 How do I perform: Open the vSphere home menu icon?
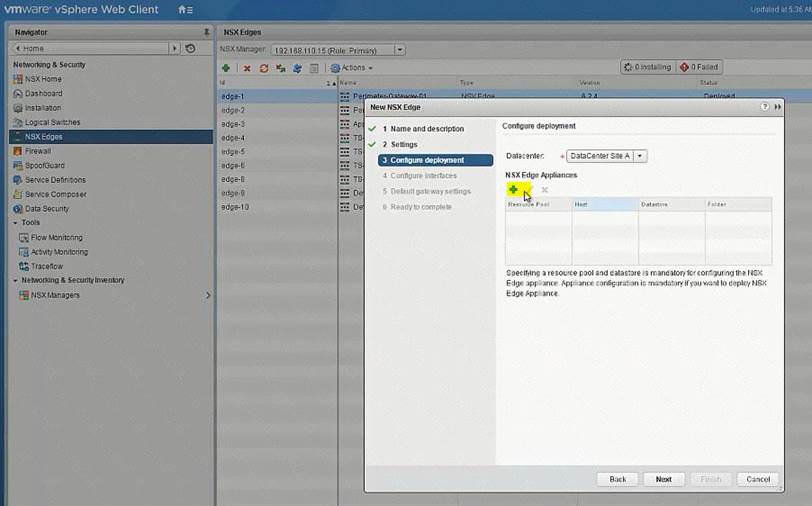coord(185,9)
